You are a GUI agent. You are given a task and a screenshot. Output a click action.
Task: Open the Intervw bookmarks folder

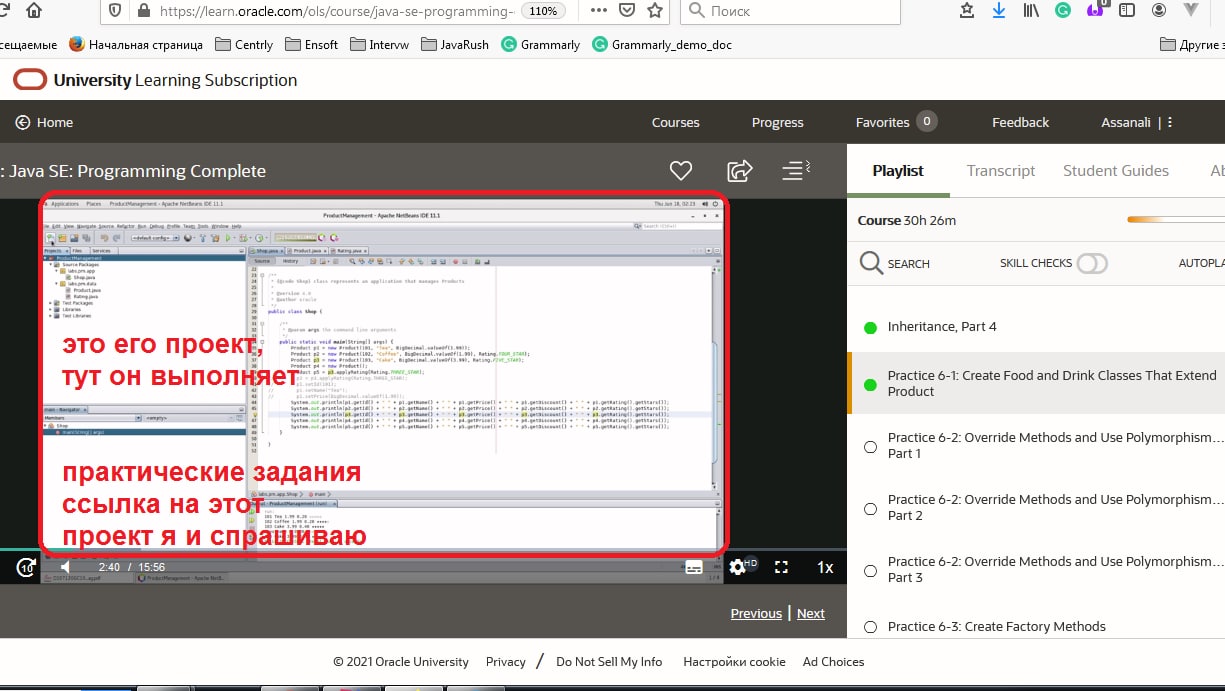point(378,44)
